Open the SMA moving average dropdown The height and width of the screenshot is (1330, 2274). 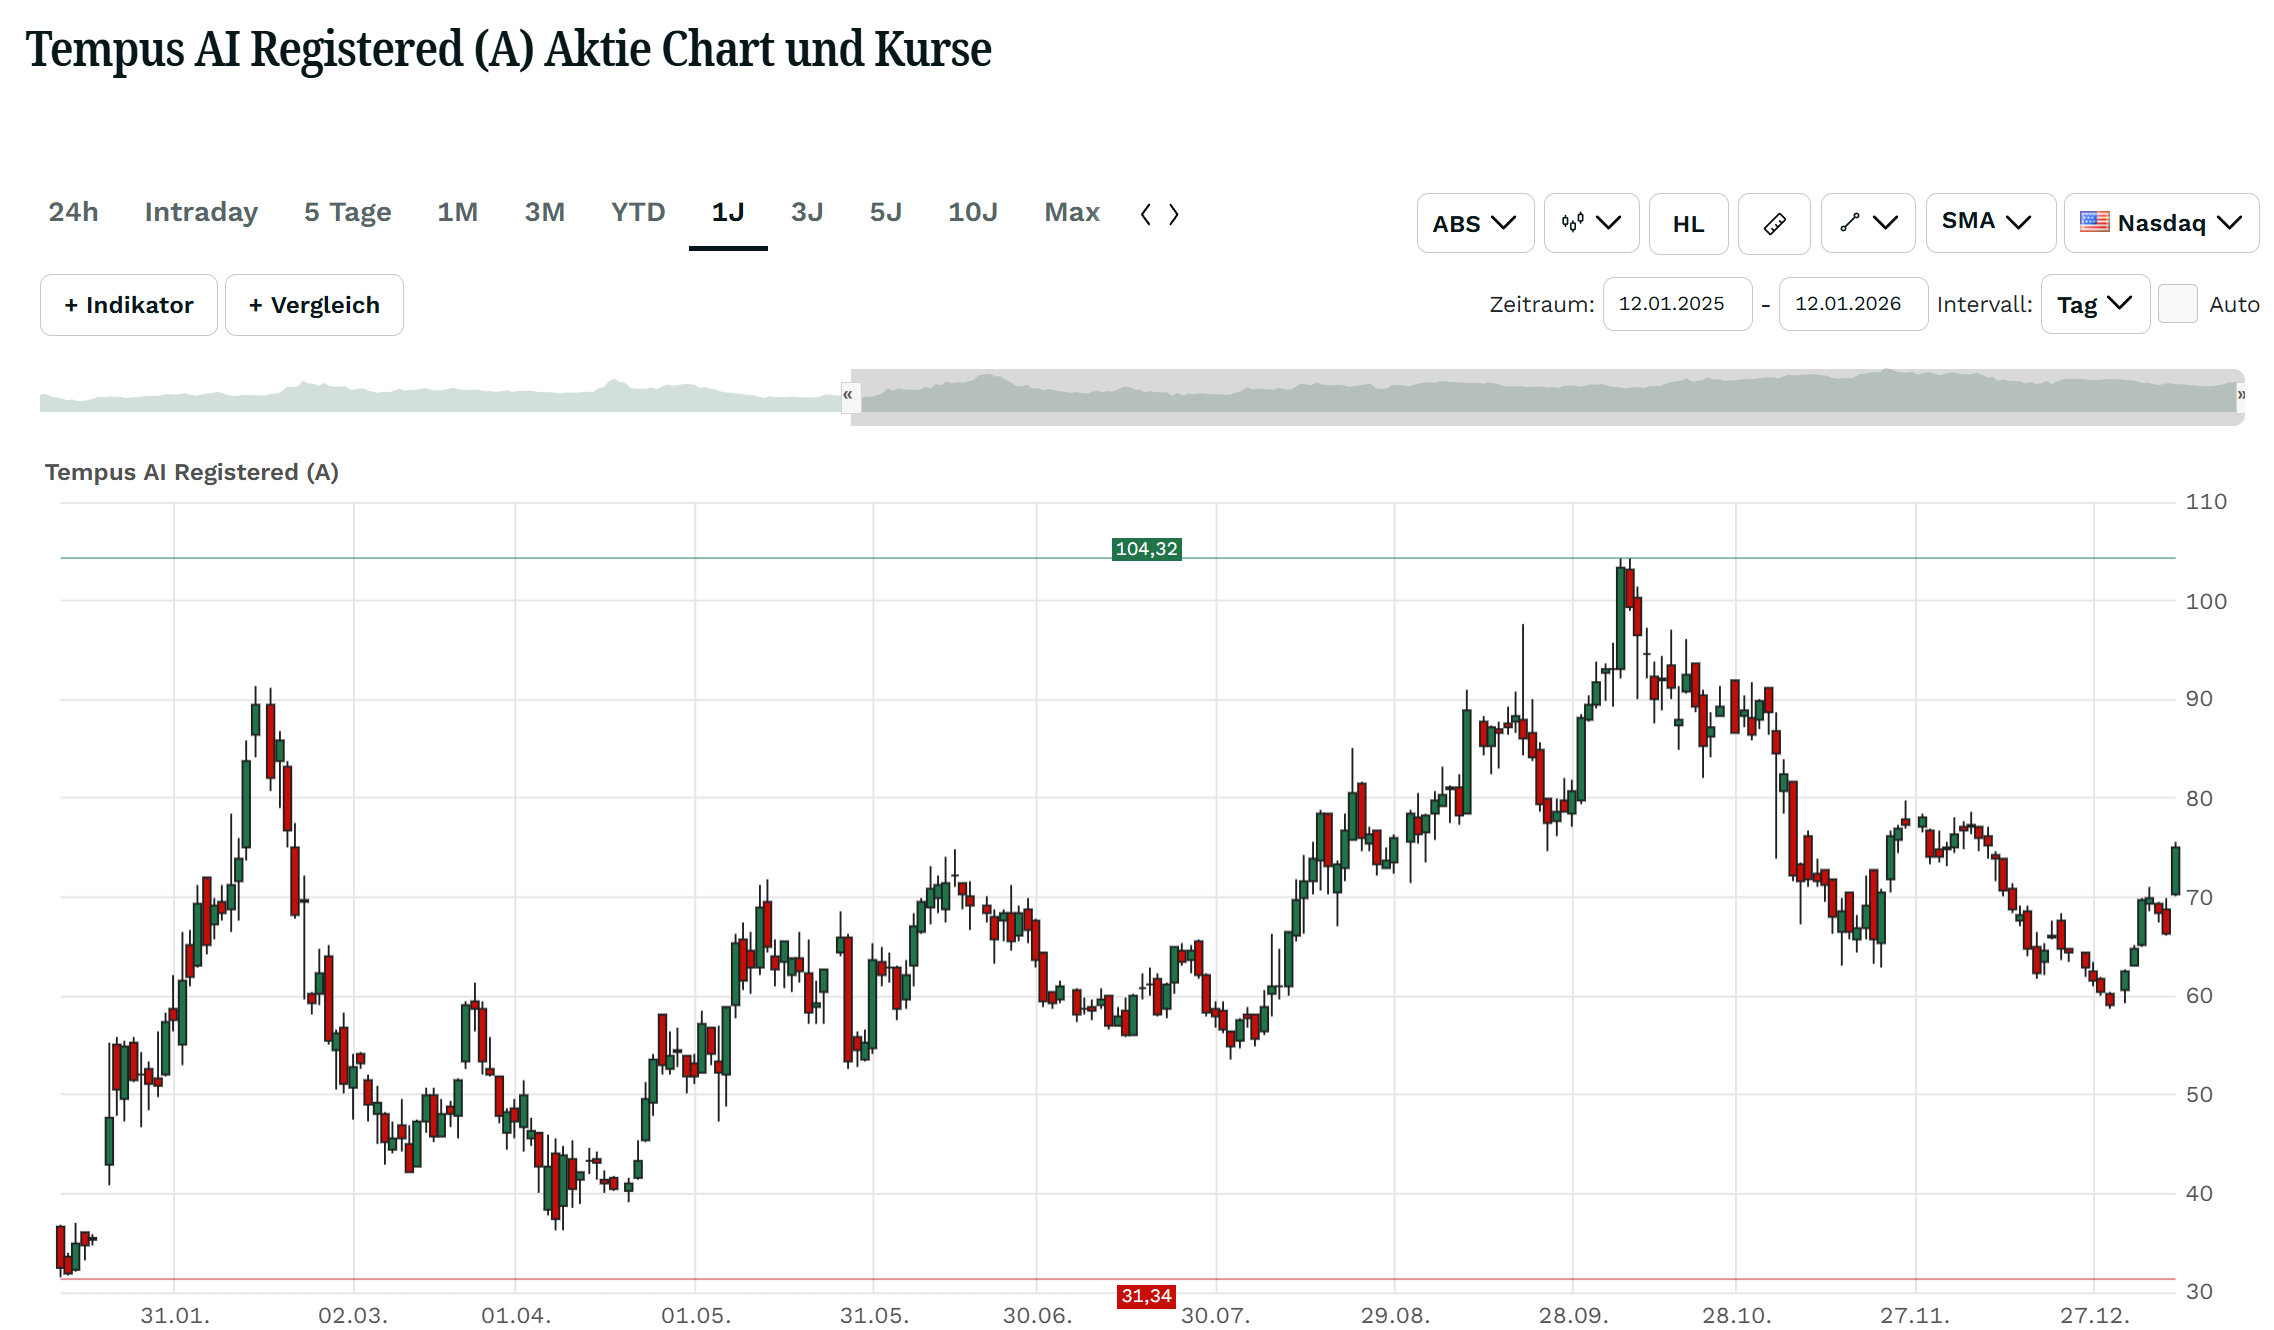[x=1989, y=222]
